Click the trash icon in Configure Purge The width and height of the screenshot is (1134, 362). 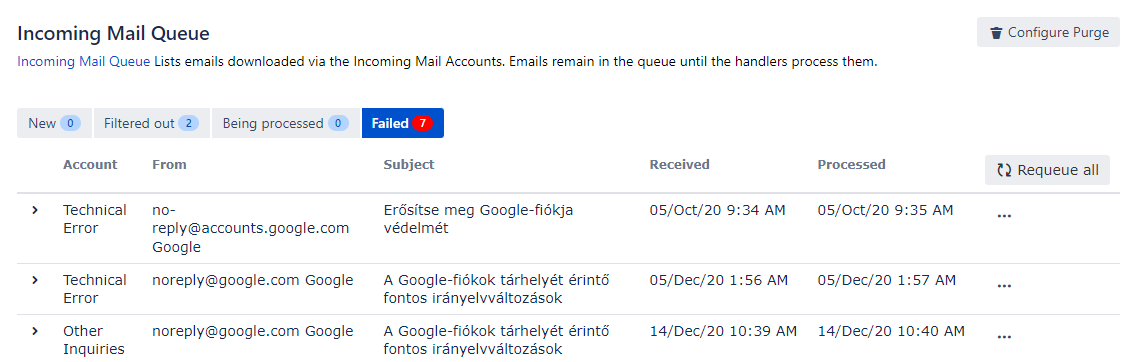[x=997, y=33]
